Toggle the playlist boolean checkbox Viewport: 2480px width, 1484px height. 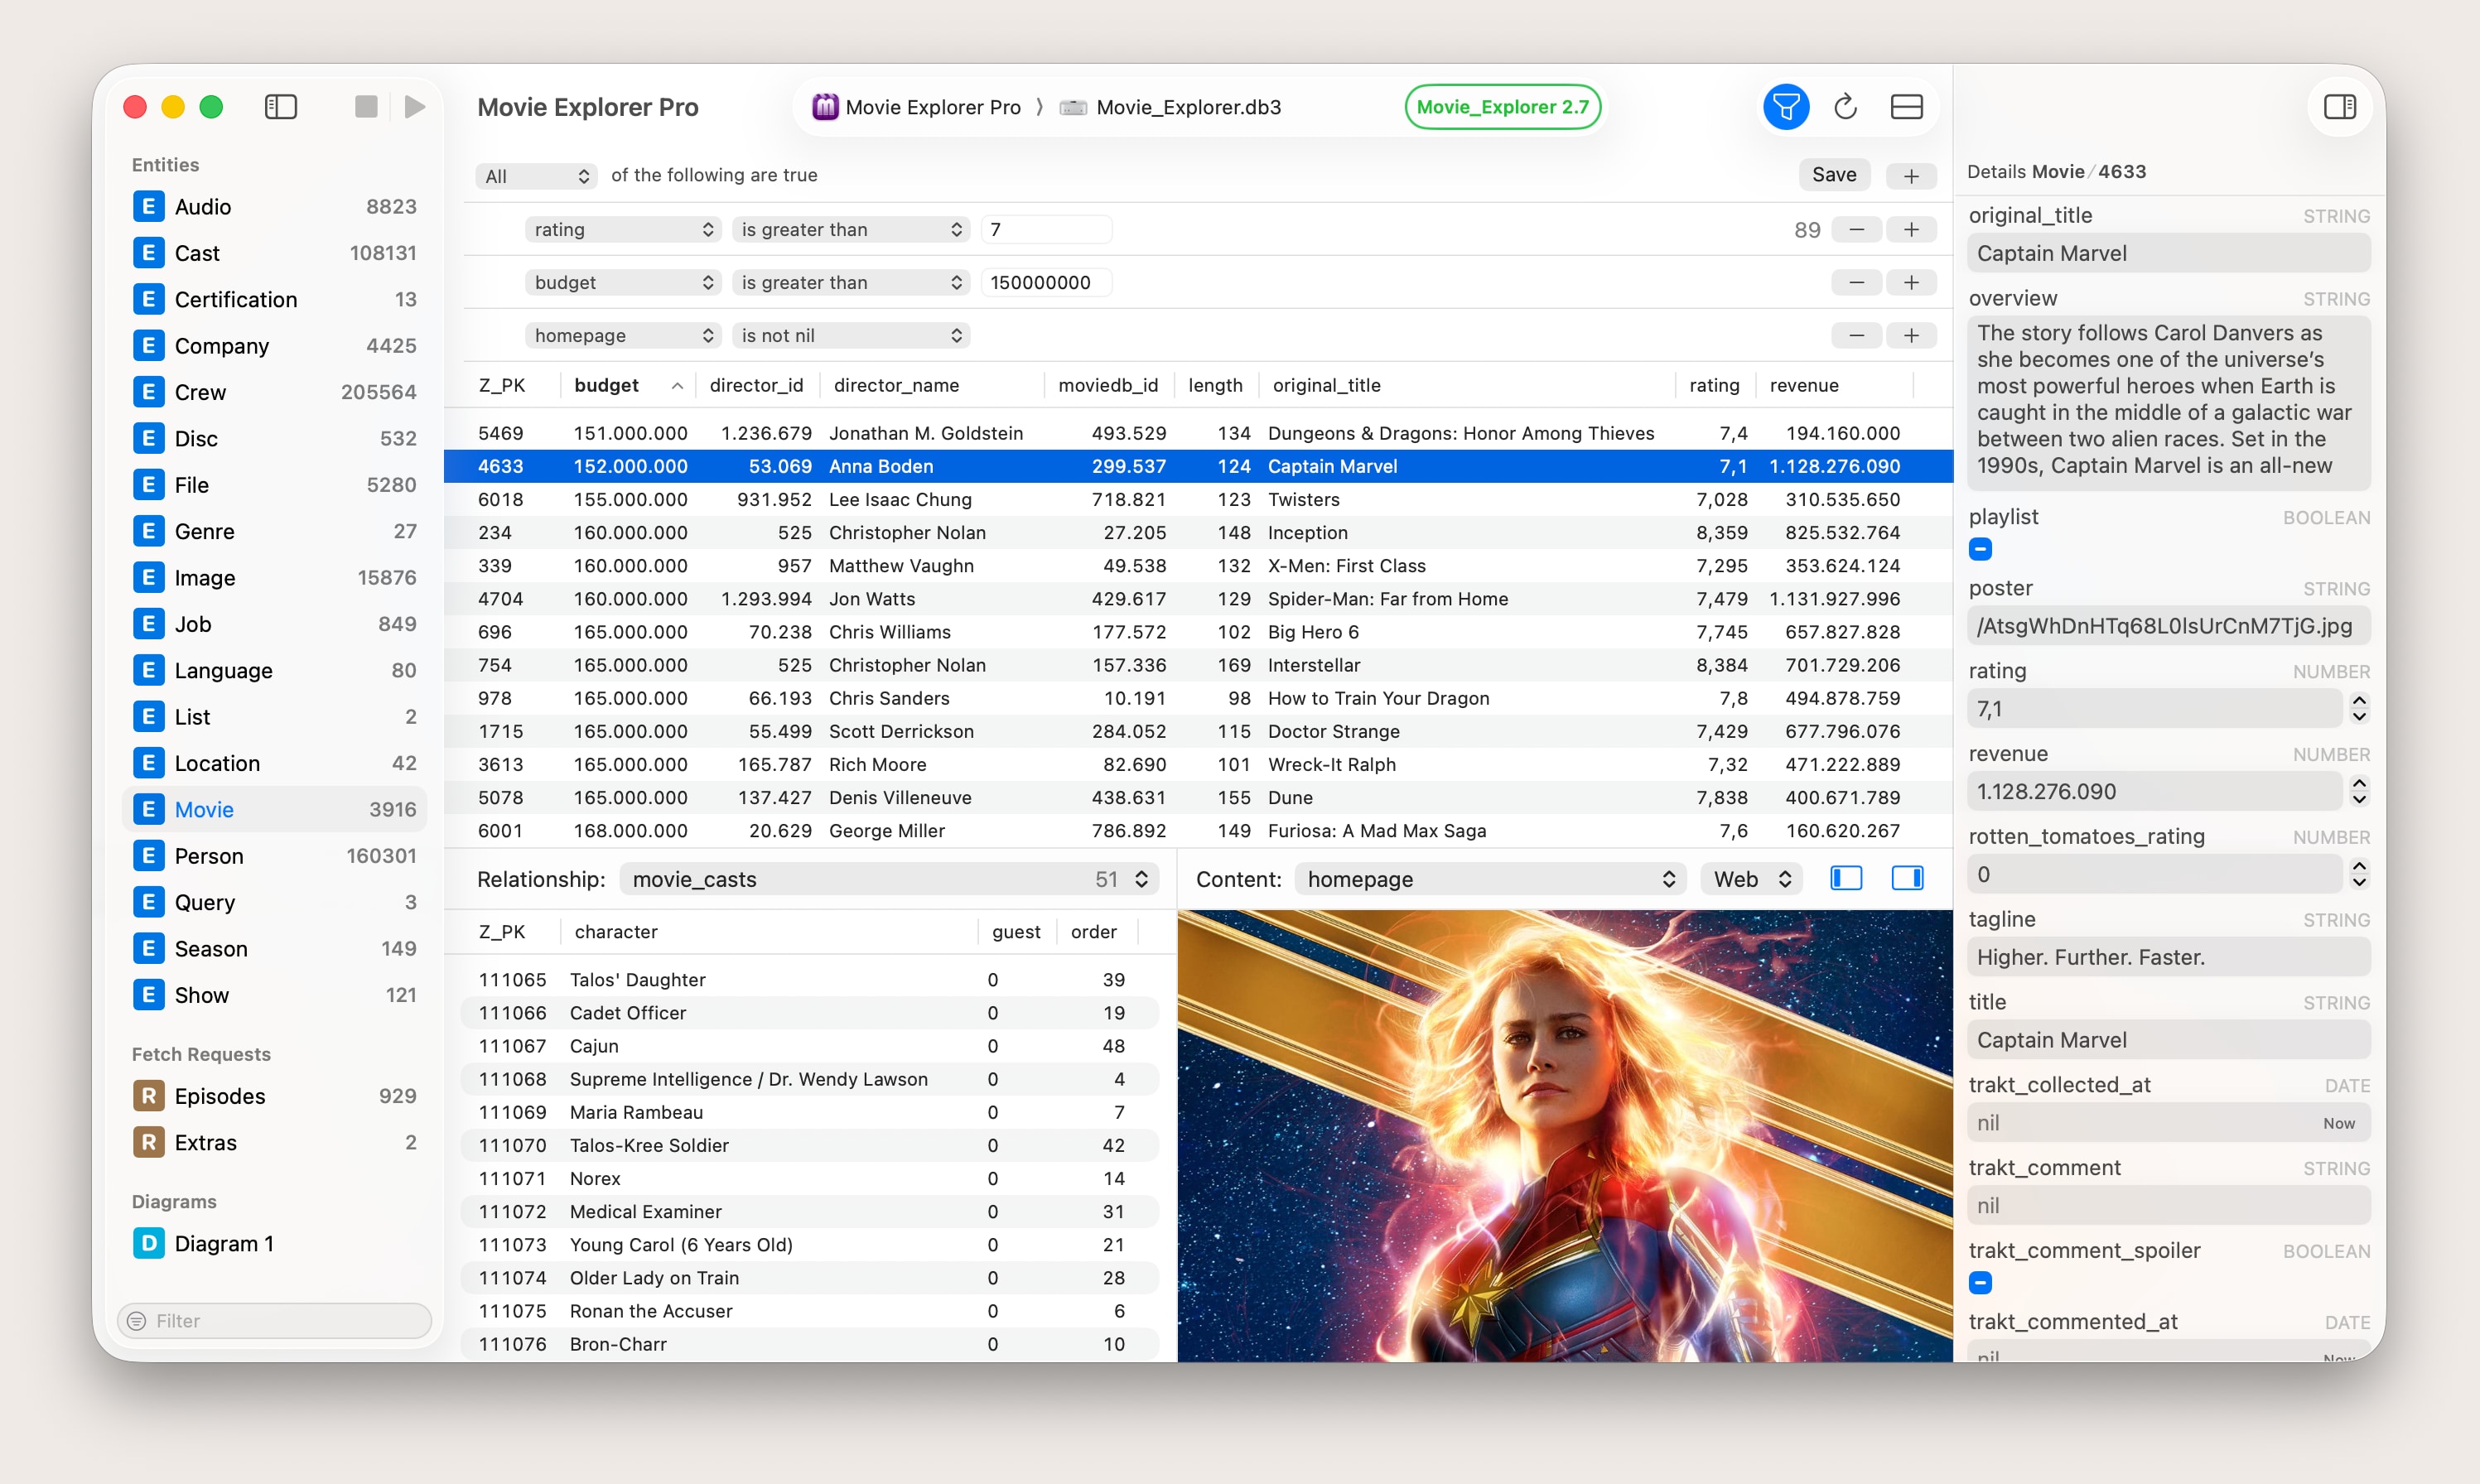click(1980, 549)
